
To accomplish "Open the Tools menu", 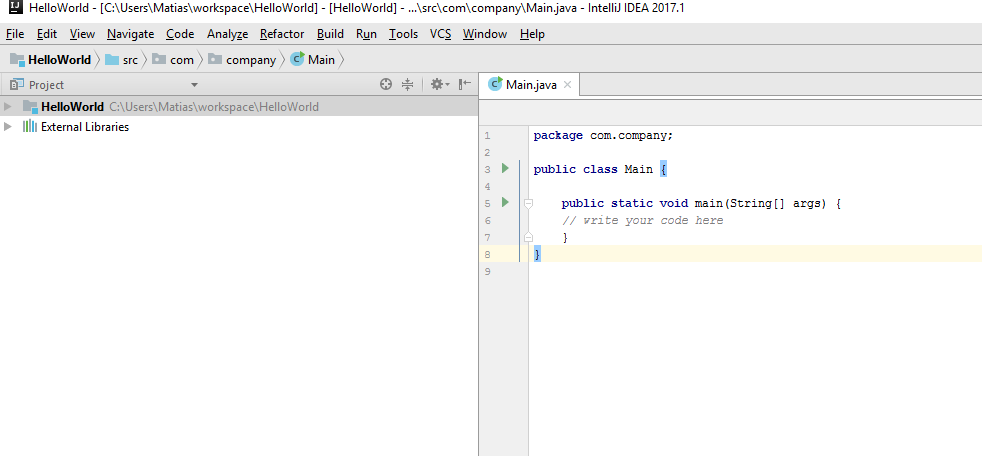I will [403, 34].
